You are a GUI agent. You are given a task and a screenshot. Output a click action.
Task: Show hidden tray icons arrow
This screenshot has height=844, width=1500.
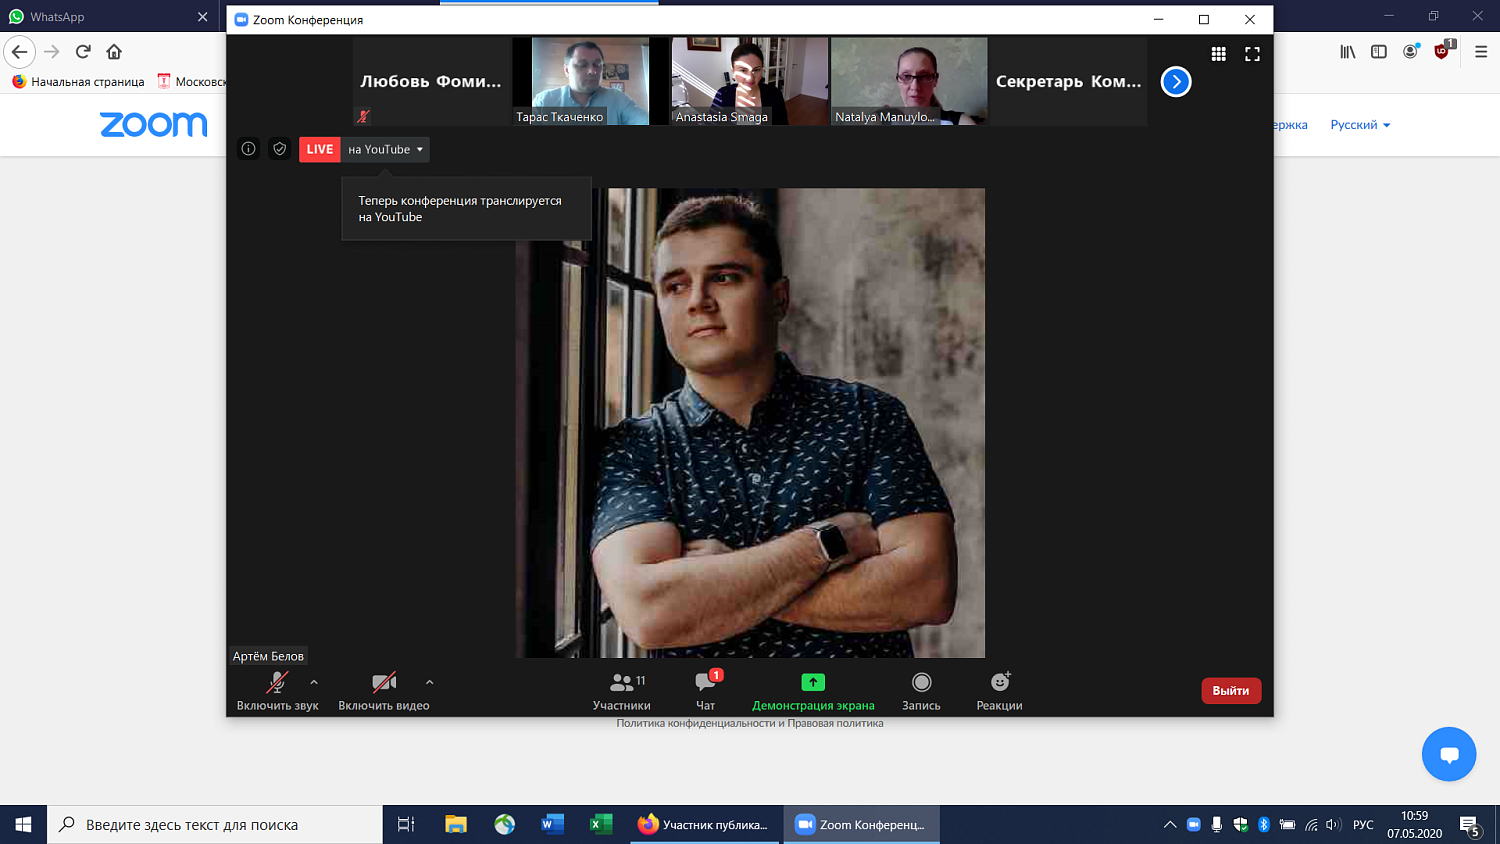[1170, 825]
